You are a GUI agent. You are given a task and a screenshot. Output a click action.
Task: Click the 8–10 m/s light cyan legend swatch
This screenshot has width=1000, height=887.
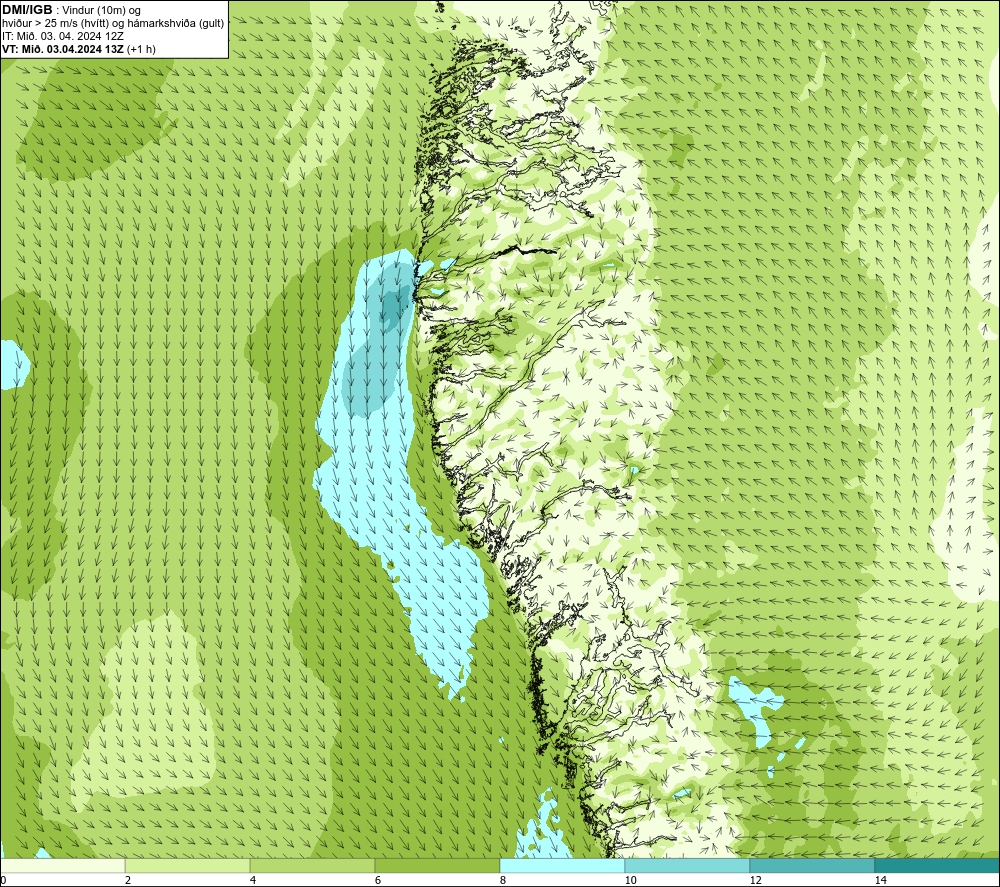[x=562, y=866]
